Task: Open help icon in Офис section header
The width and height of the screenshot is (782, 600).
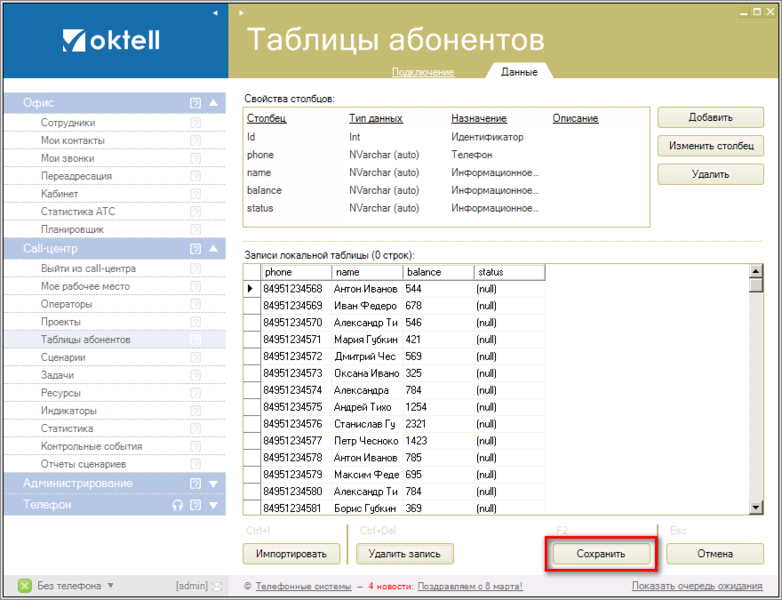Action: [195, 103]
